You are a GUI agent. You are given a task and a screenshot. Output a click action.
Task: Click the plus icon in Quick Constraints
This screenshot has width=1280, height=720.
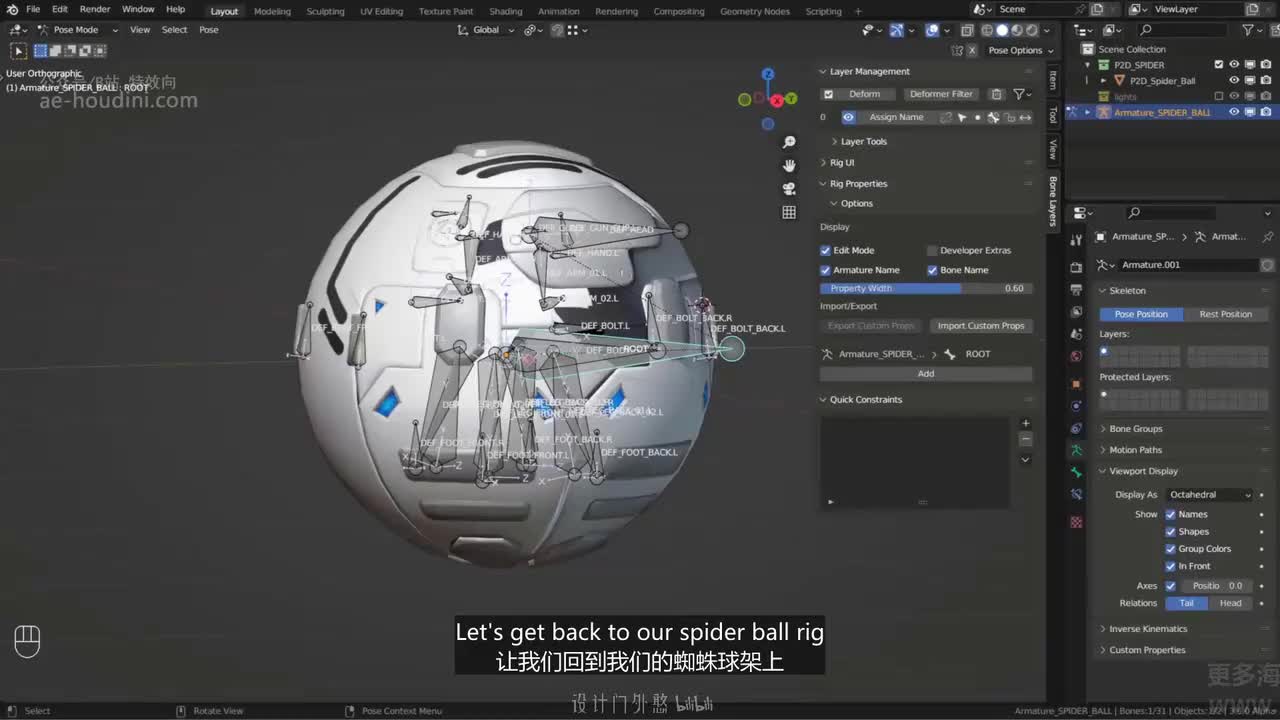click(1025, 423)
